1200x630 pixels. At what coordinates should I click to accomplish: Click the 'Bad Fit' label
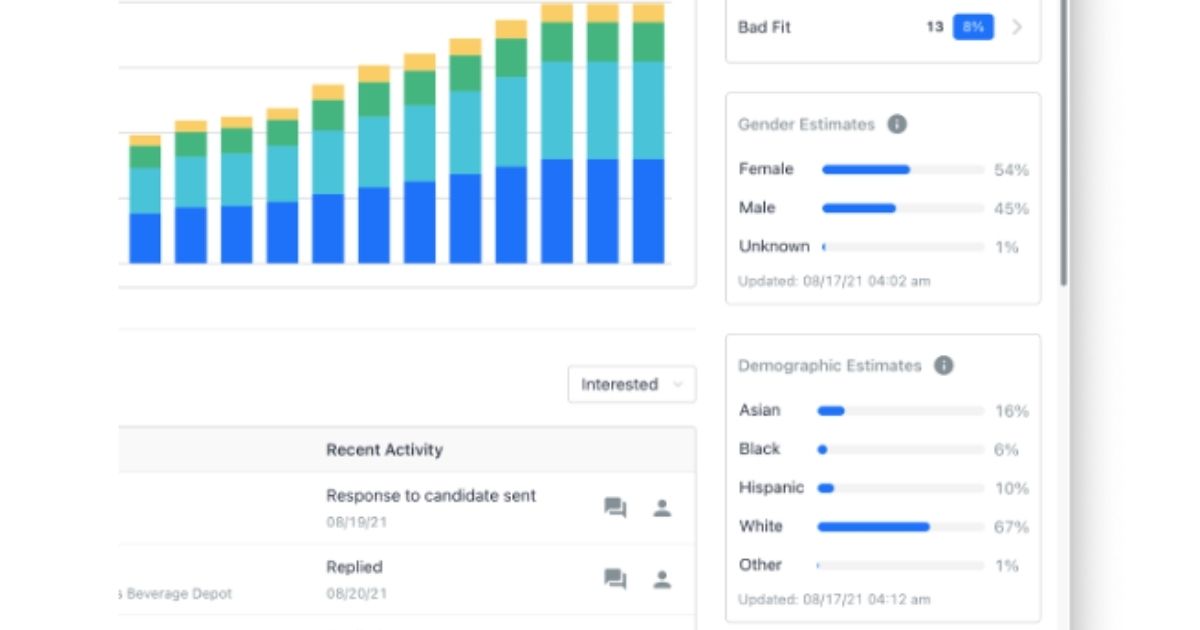point(764,28)
